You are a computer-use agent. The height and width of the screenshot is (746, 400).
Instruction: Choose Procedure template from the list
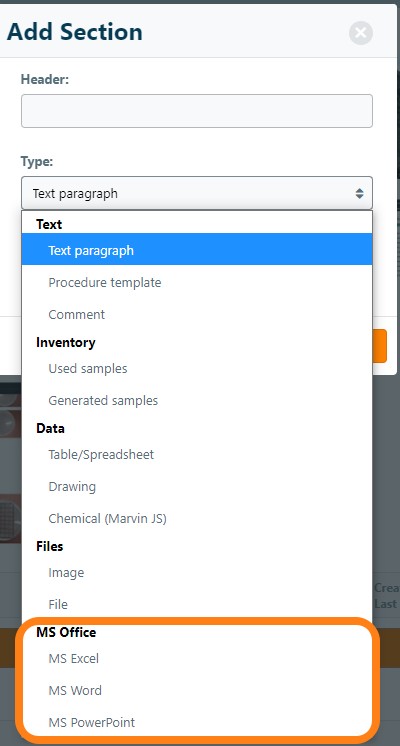click(x=197, y=283)
